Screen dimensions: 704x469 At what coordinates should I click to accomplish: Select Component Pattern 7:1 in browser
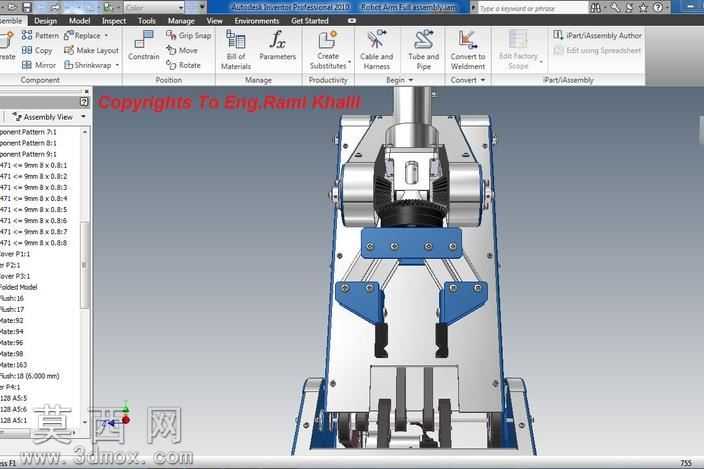(x=28, y=132)
